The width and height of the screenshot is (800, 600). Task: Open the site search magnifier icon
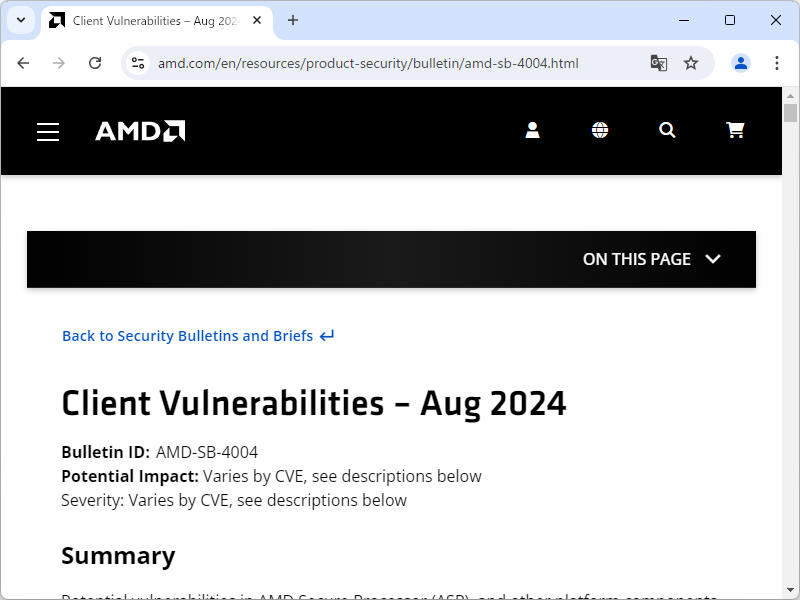(x=667, y=130)
